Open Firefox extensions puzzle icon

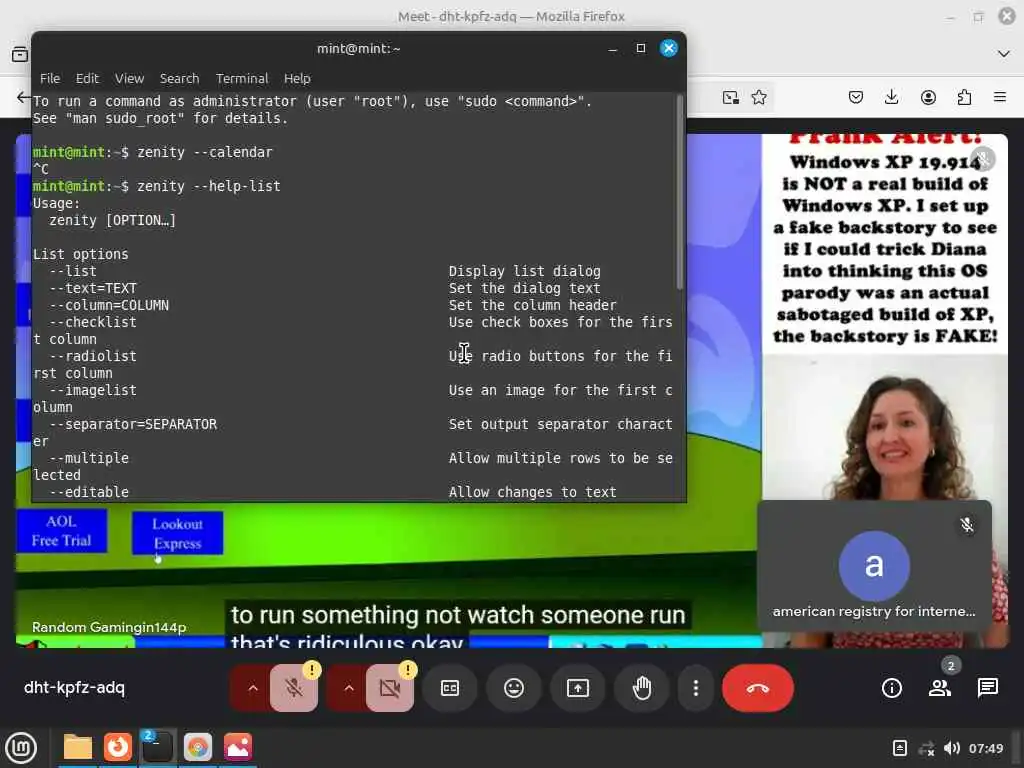click(964, 97)
